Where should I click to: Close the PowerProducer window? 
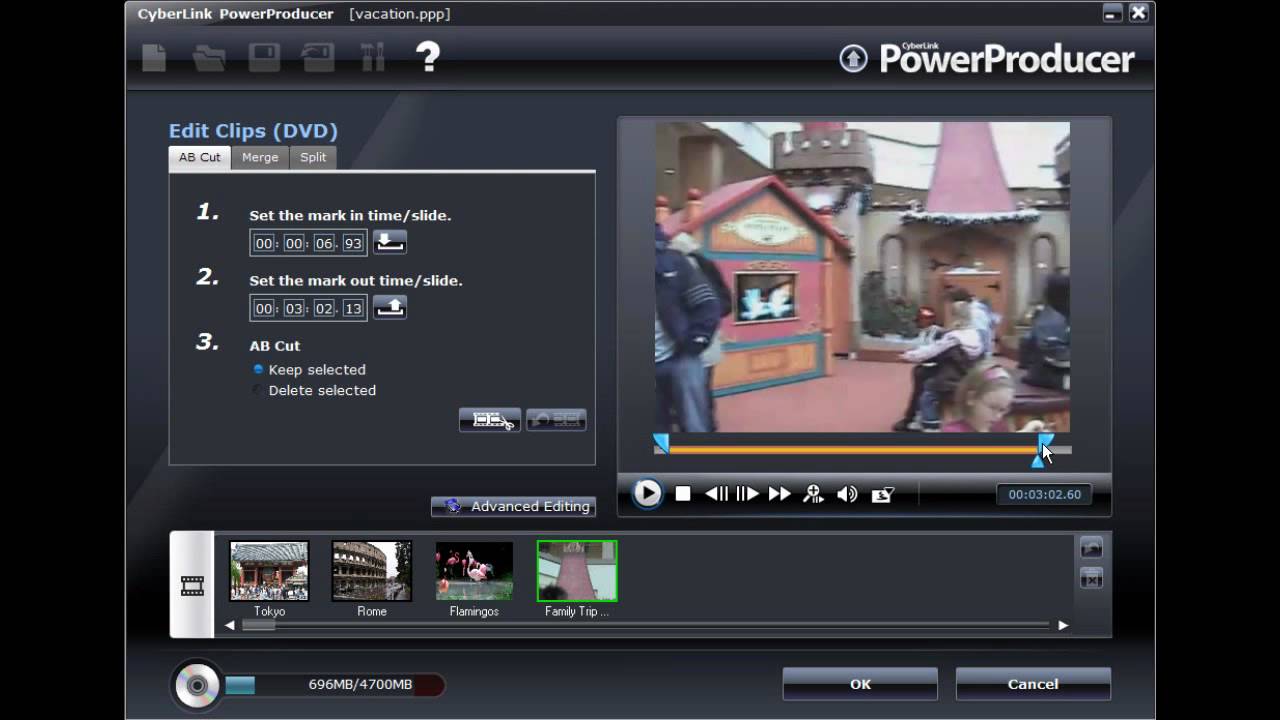point(1139,13)
